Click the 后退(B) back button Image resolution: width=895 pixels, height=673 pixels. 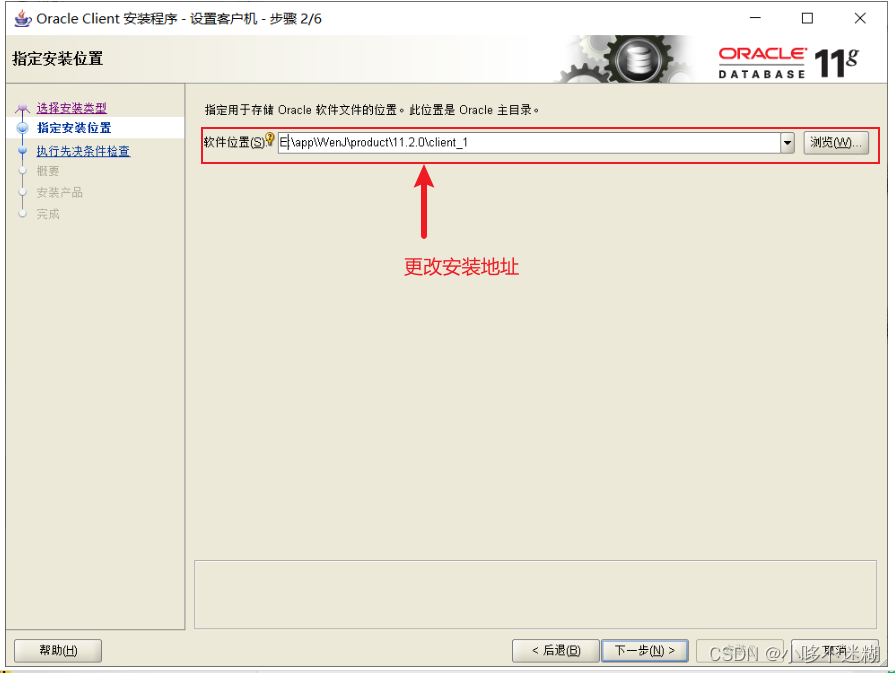pos(555,650)
